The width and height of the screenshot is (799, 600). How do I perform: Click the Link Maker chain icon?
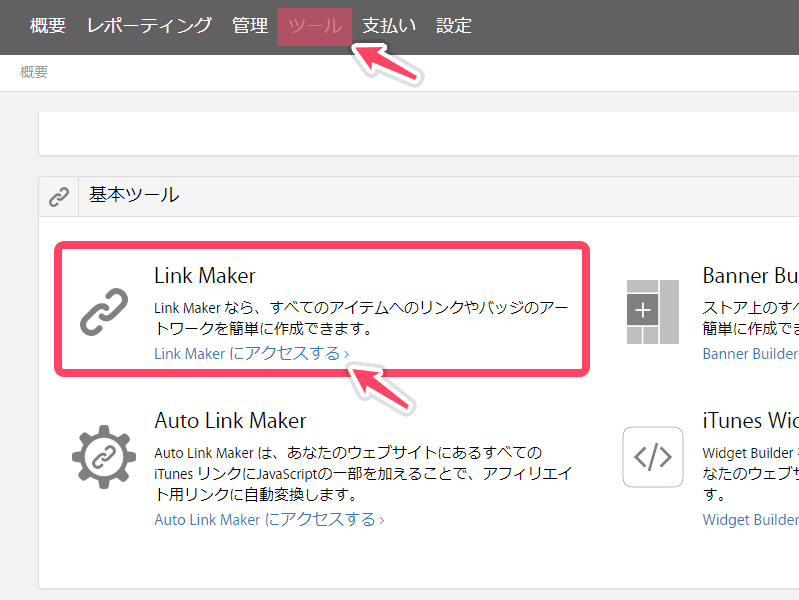click(x=104, y=311)
